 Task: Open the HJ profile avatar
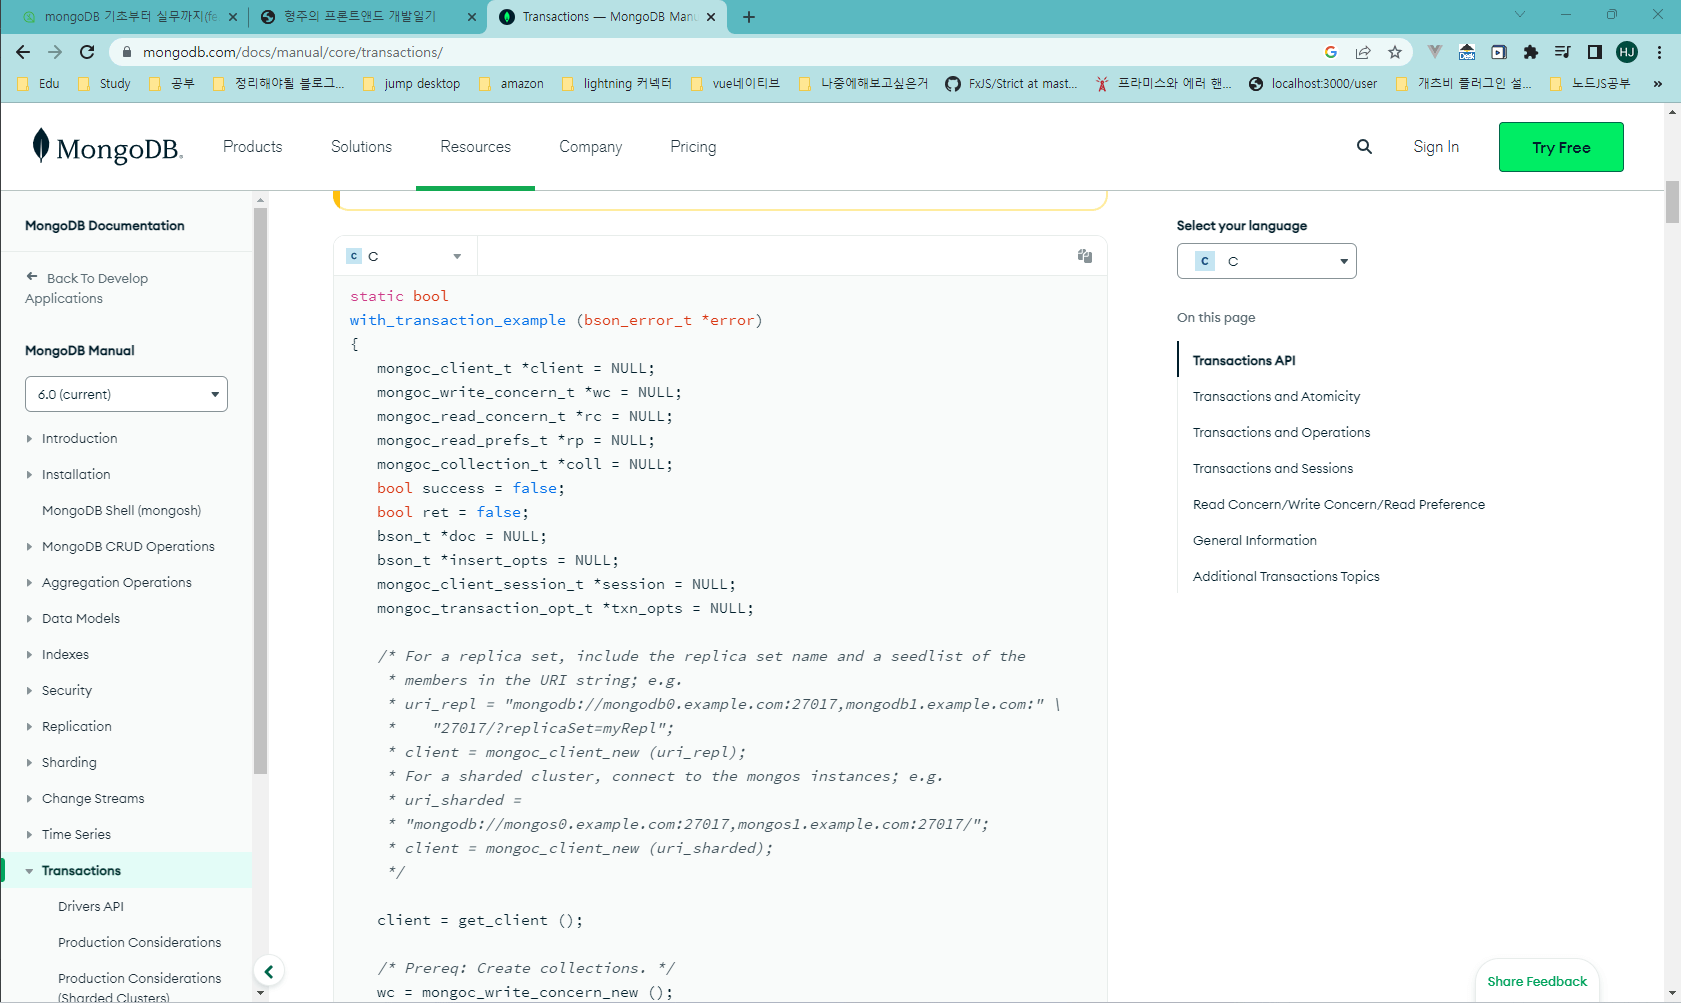click(1627, 52)
